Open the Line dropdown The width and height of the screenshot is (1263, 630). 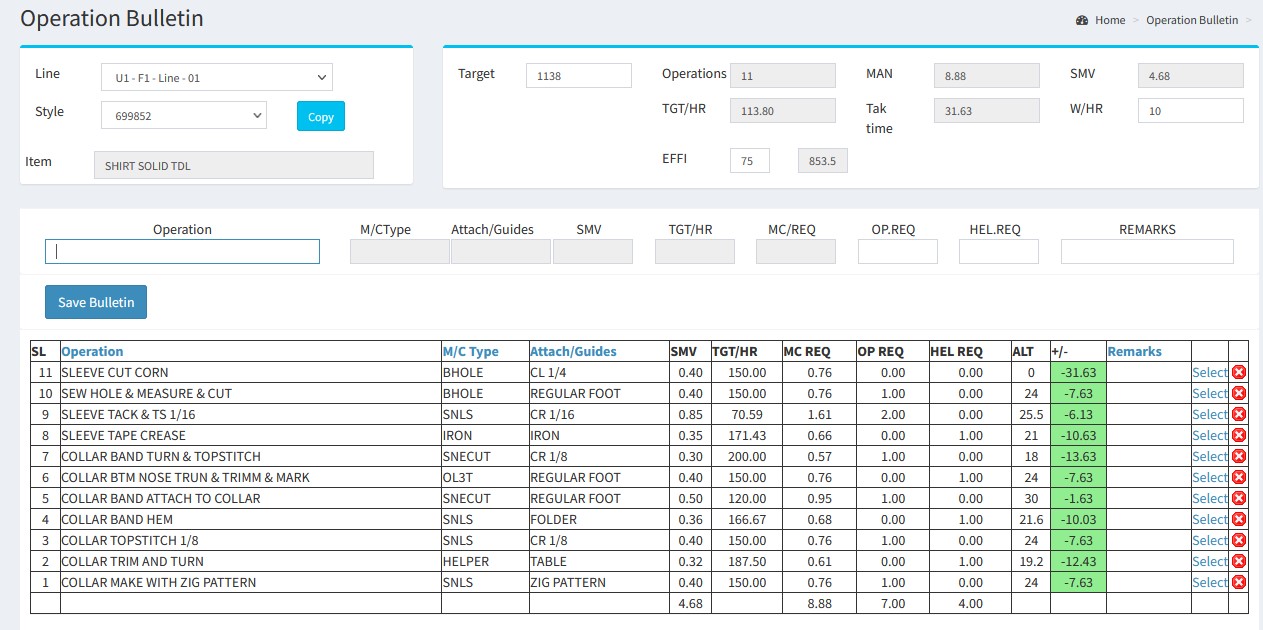216,78
